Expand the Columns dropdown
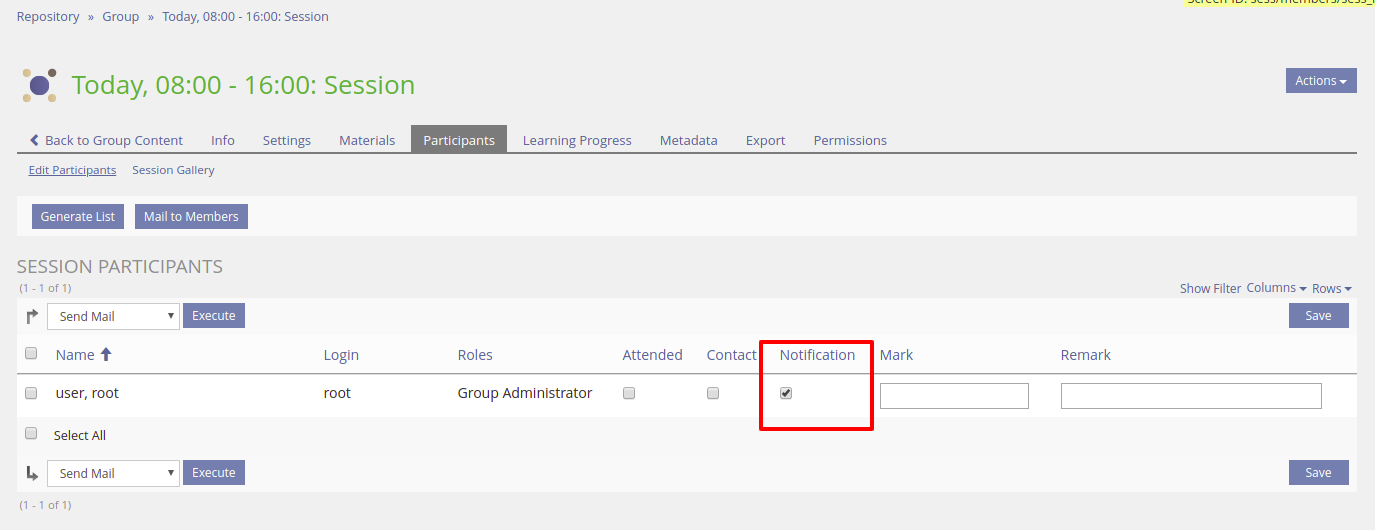 coord(1276,288)
